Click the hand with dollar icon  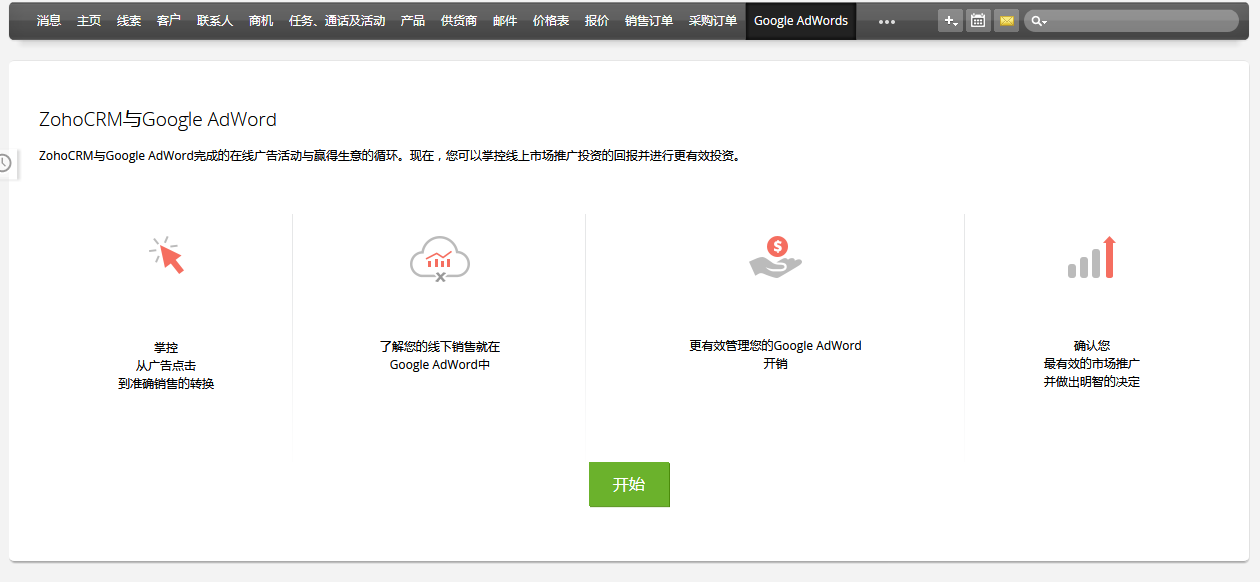776,256
